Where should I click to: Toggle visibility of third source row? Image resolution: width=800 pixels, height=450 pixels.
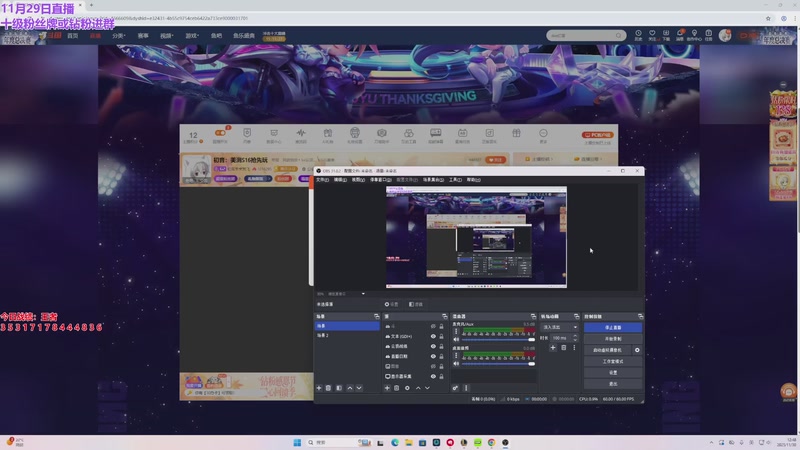(x=433, y=346)
